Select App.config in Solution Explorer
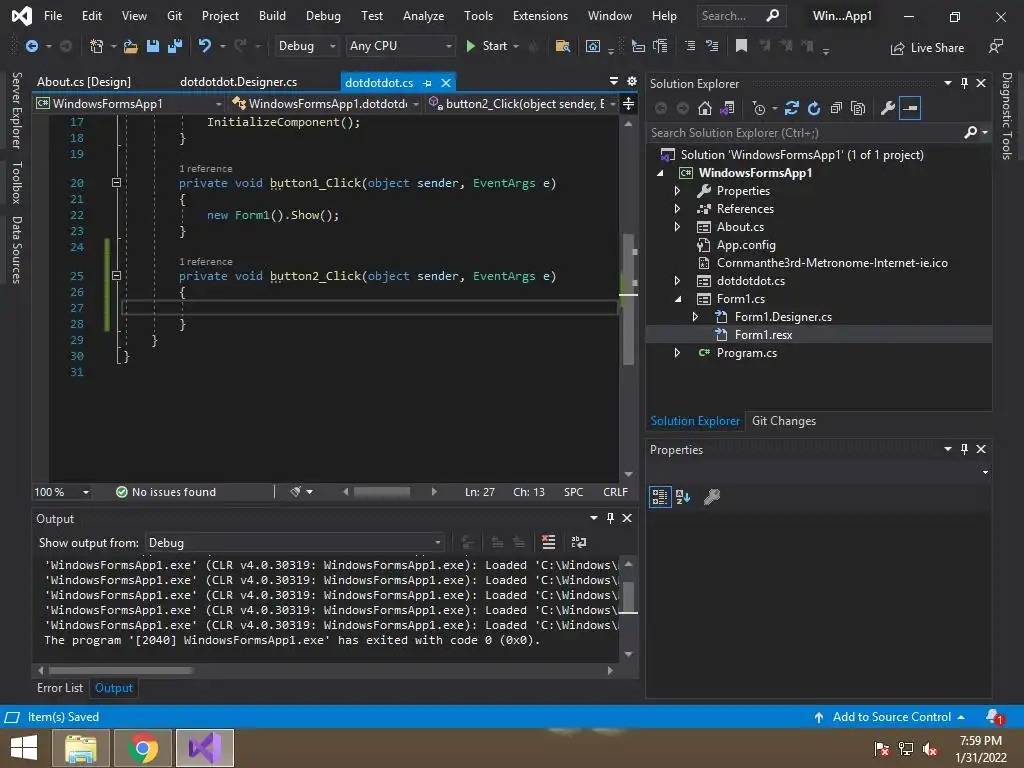 click(746, 245)
